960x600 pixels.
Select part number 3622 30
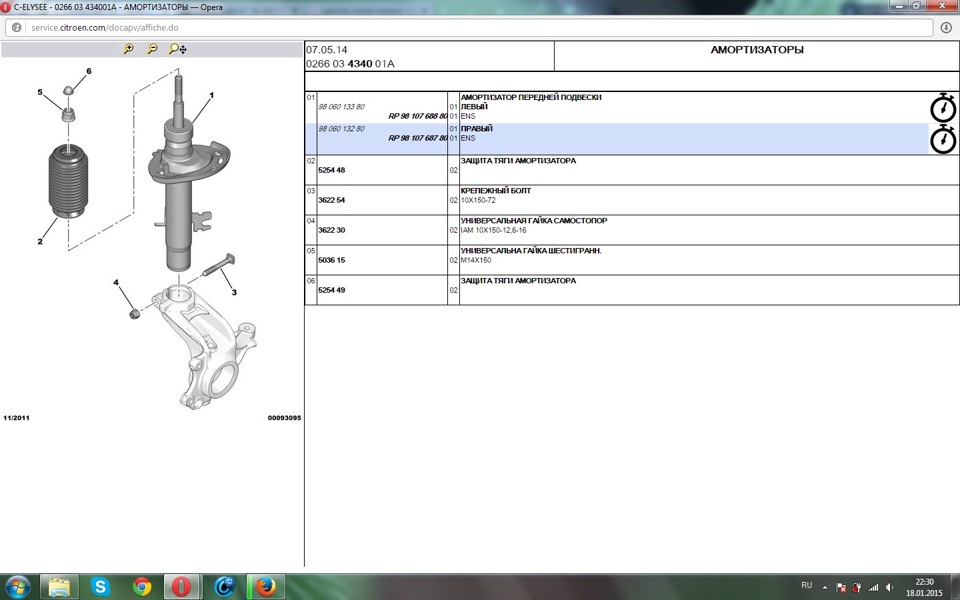click(331, 230)
